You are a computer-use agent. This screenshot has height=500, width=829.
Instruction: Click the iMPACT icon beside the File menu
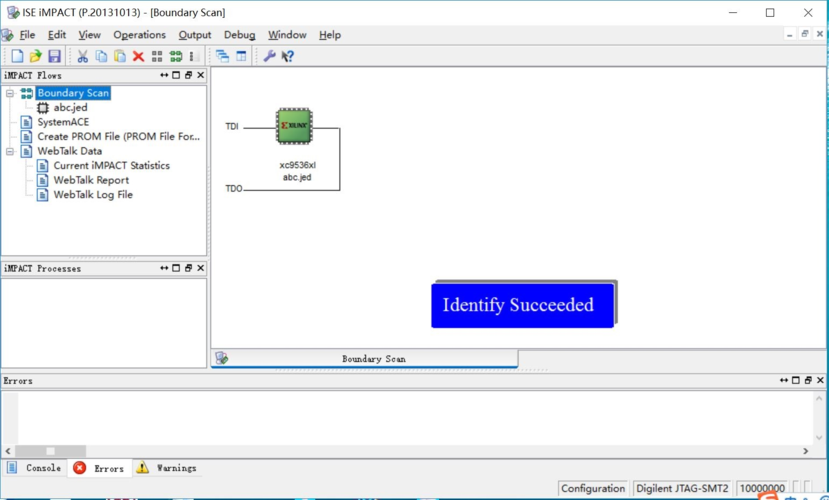point(7,35)
